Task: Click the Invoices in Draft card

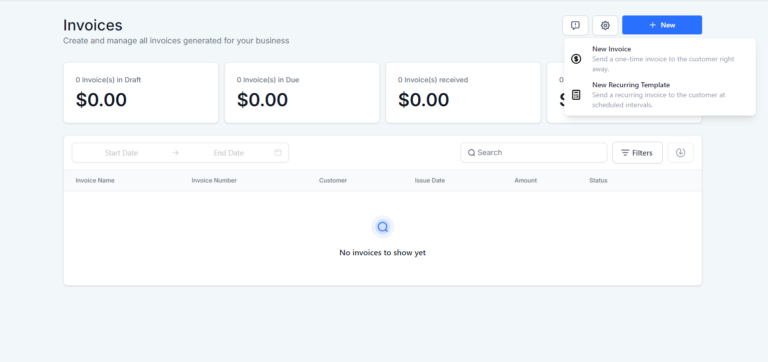Action: coord(141,93)
